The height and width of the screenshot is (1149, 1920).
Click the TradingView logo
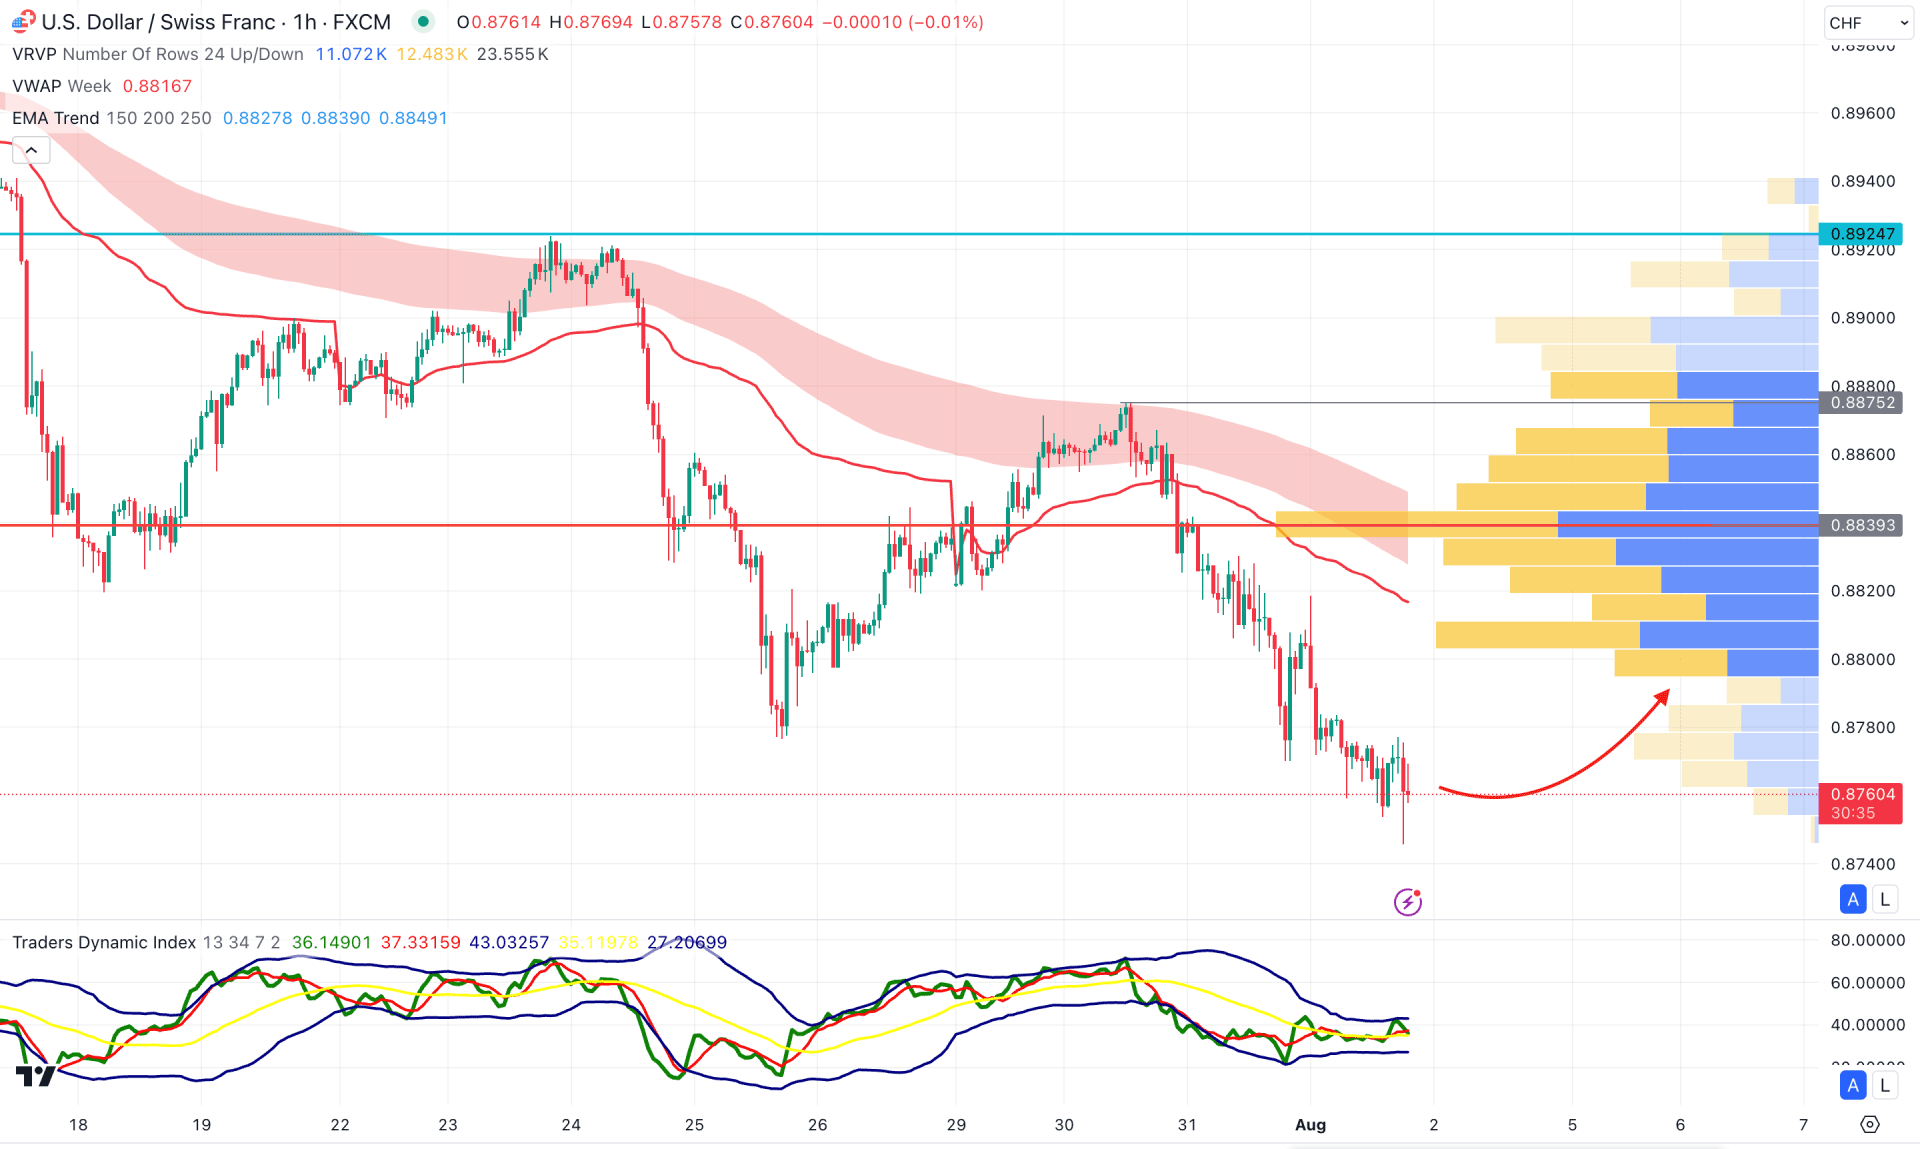[36, 1076]
